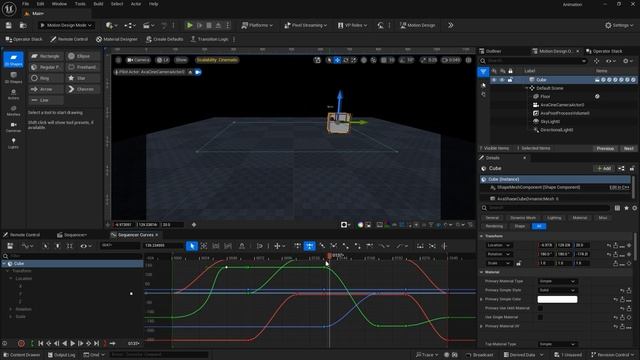This screenshot has width=640, height=360.
Task: Select the Freehand drawing tool
Action: coord(83,67)
